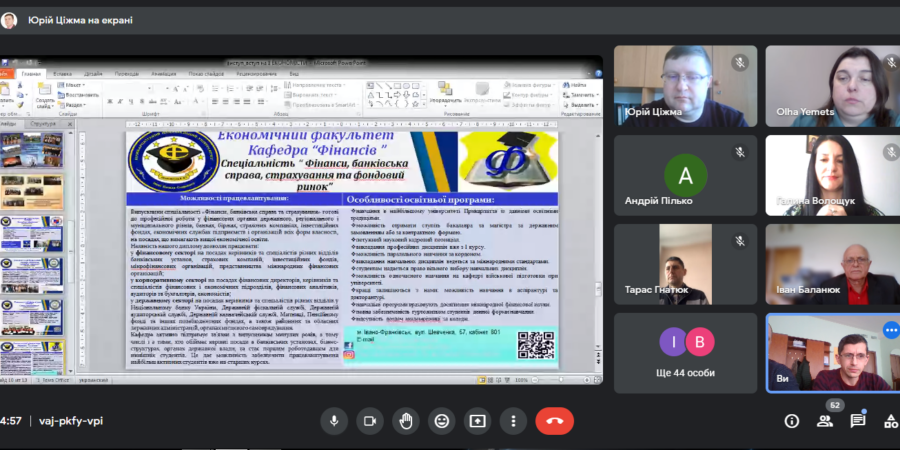The image size is (900, 450).
Task: Show the people list with 52 badge
Action: [825, 421]
